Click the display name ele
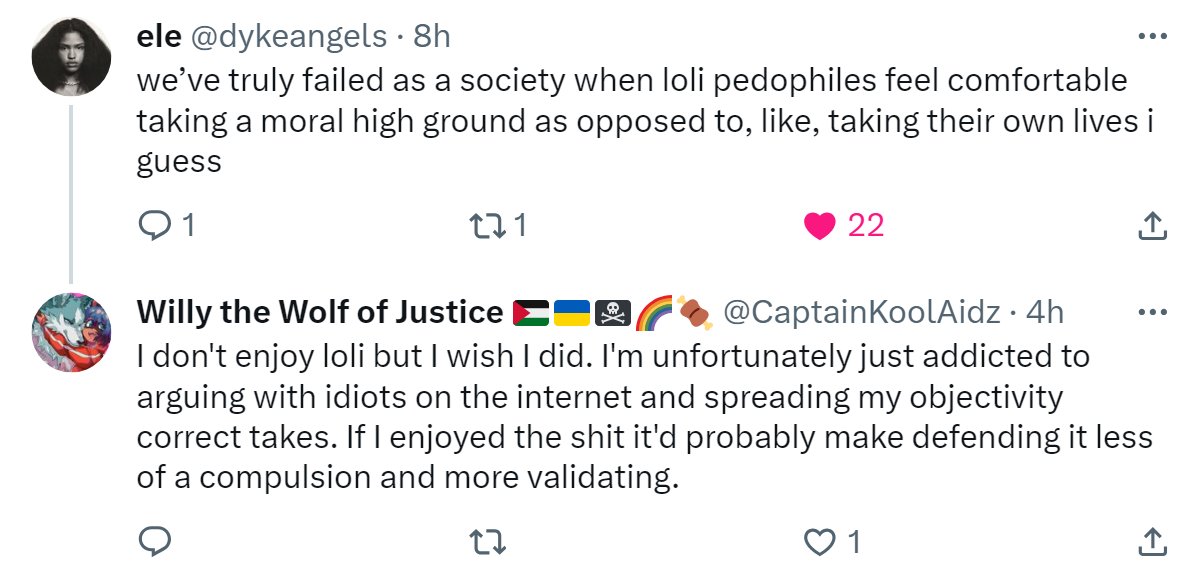 159,36
